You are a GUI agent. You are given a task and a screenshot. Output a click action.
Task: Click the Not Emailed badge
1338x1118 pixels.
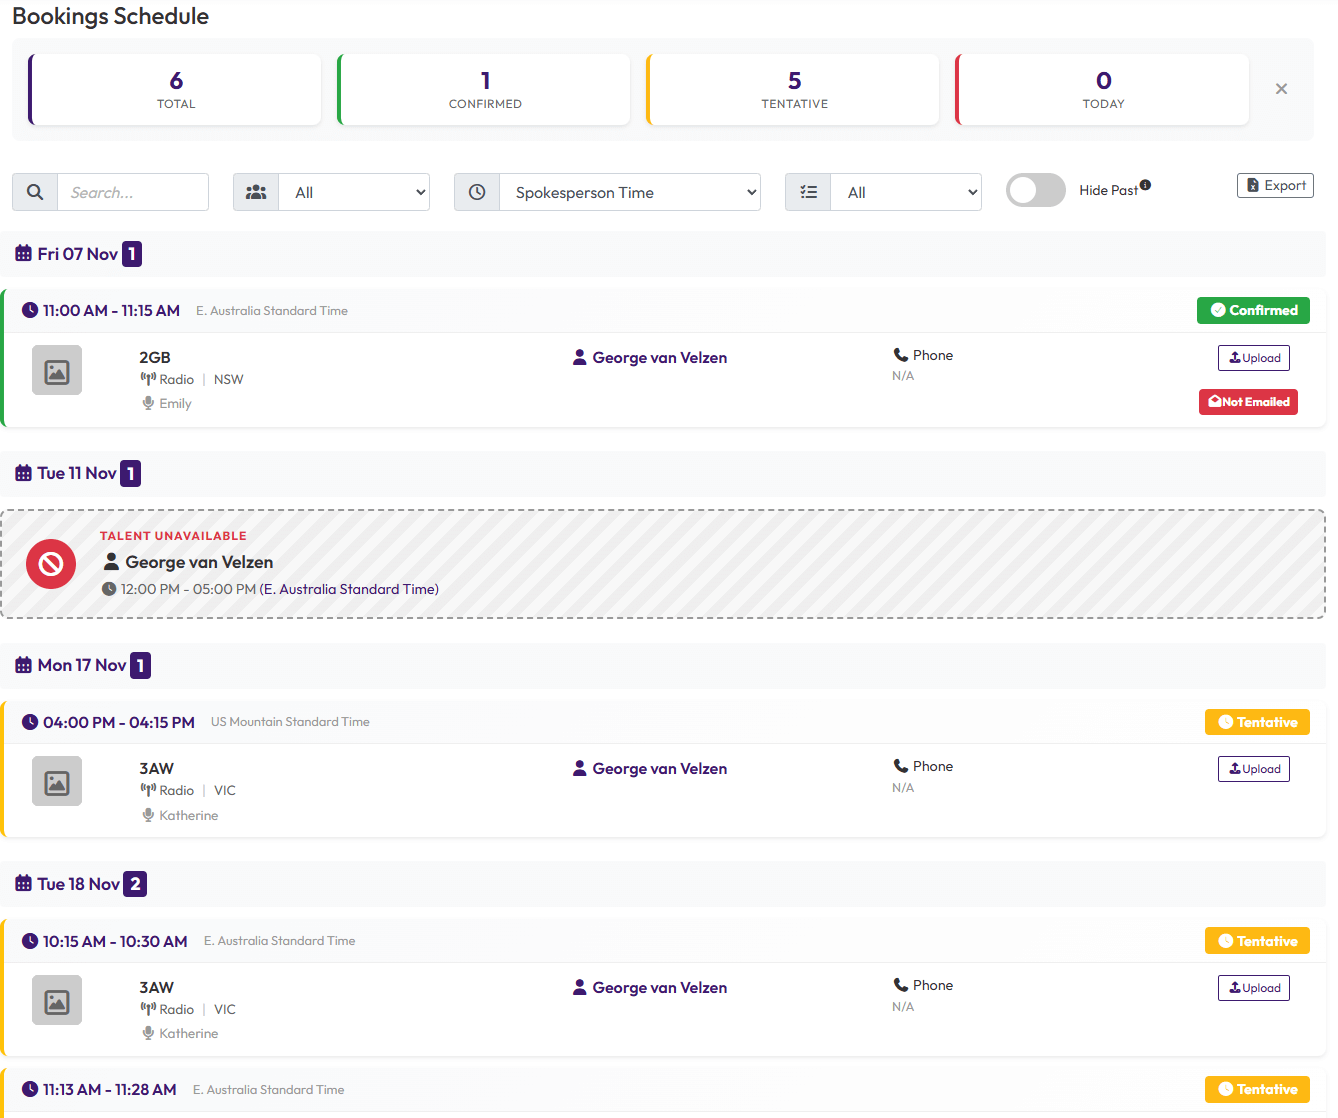coord(1248,401)
